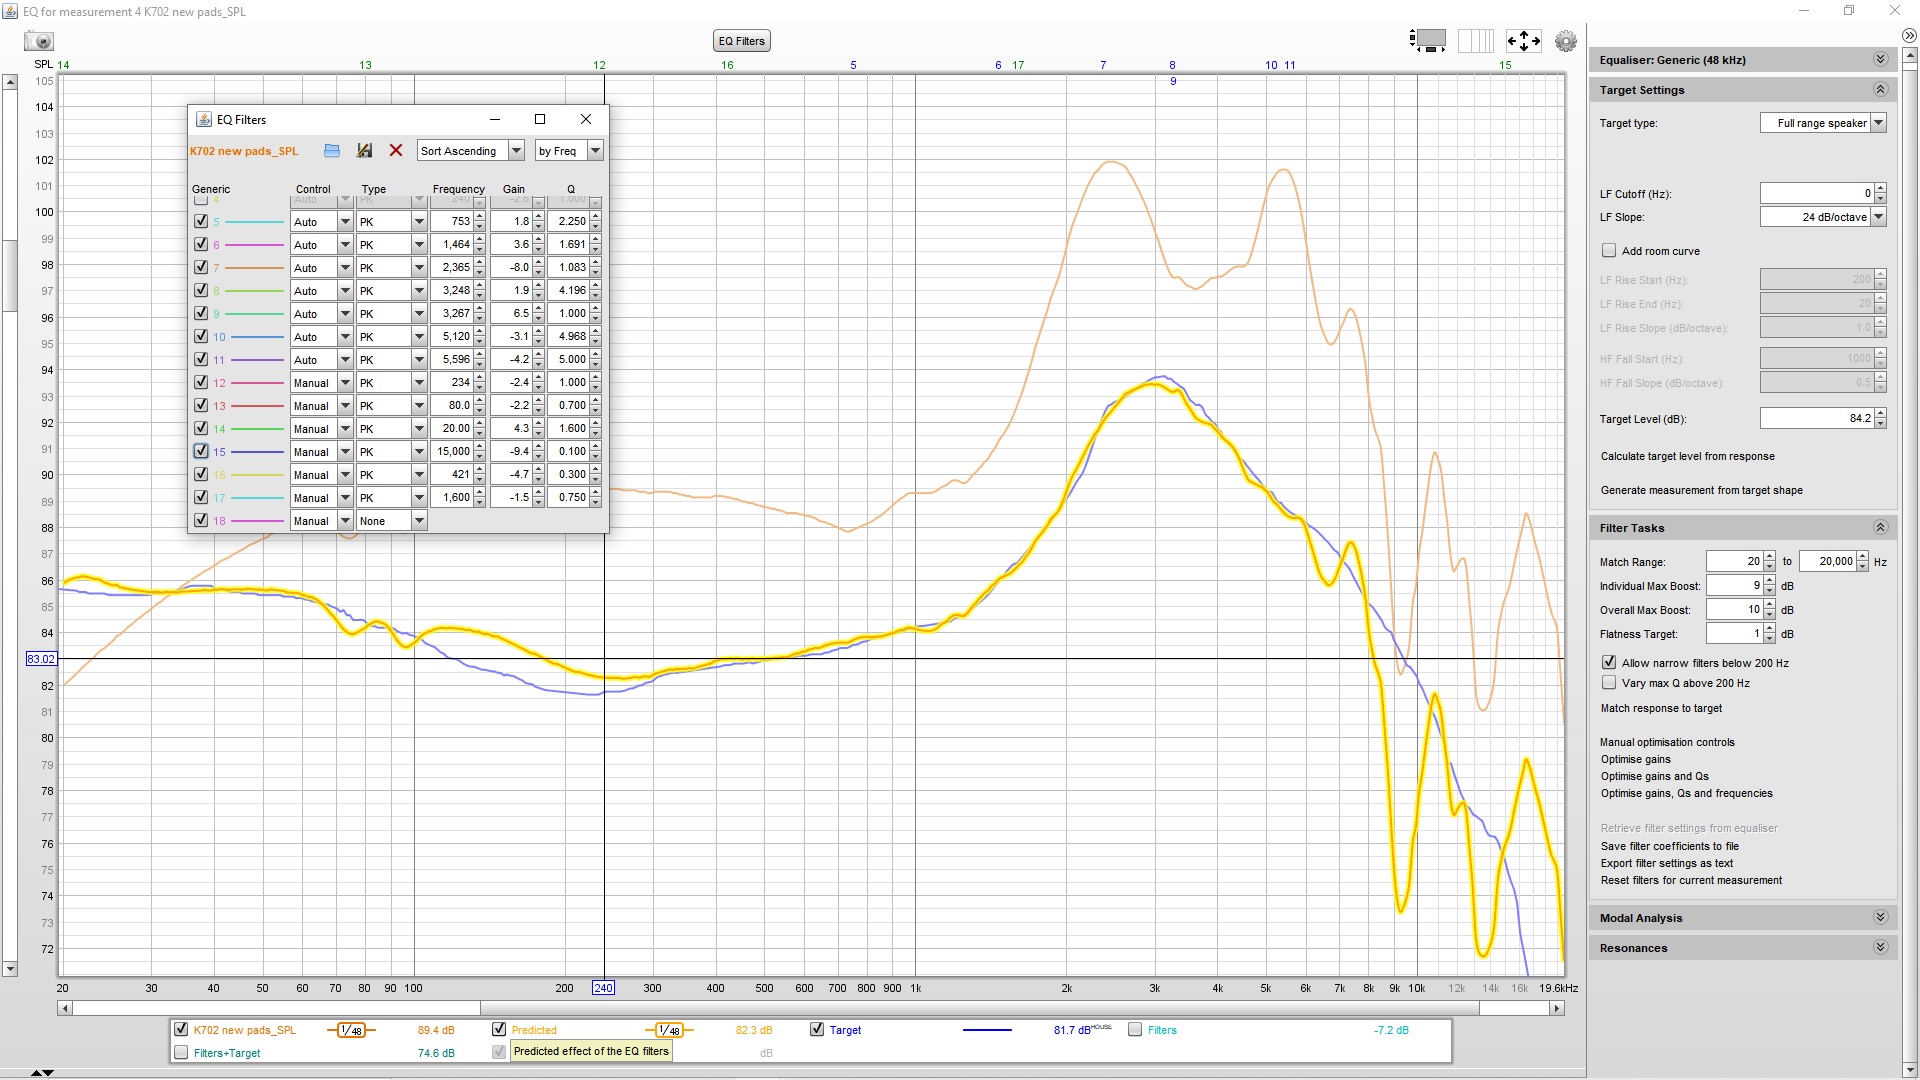Click Reset filters for current measurement

pyautogui.click(x=1691, y=880)
